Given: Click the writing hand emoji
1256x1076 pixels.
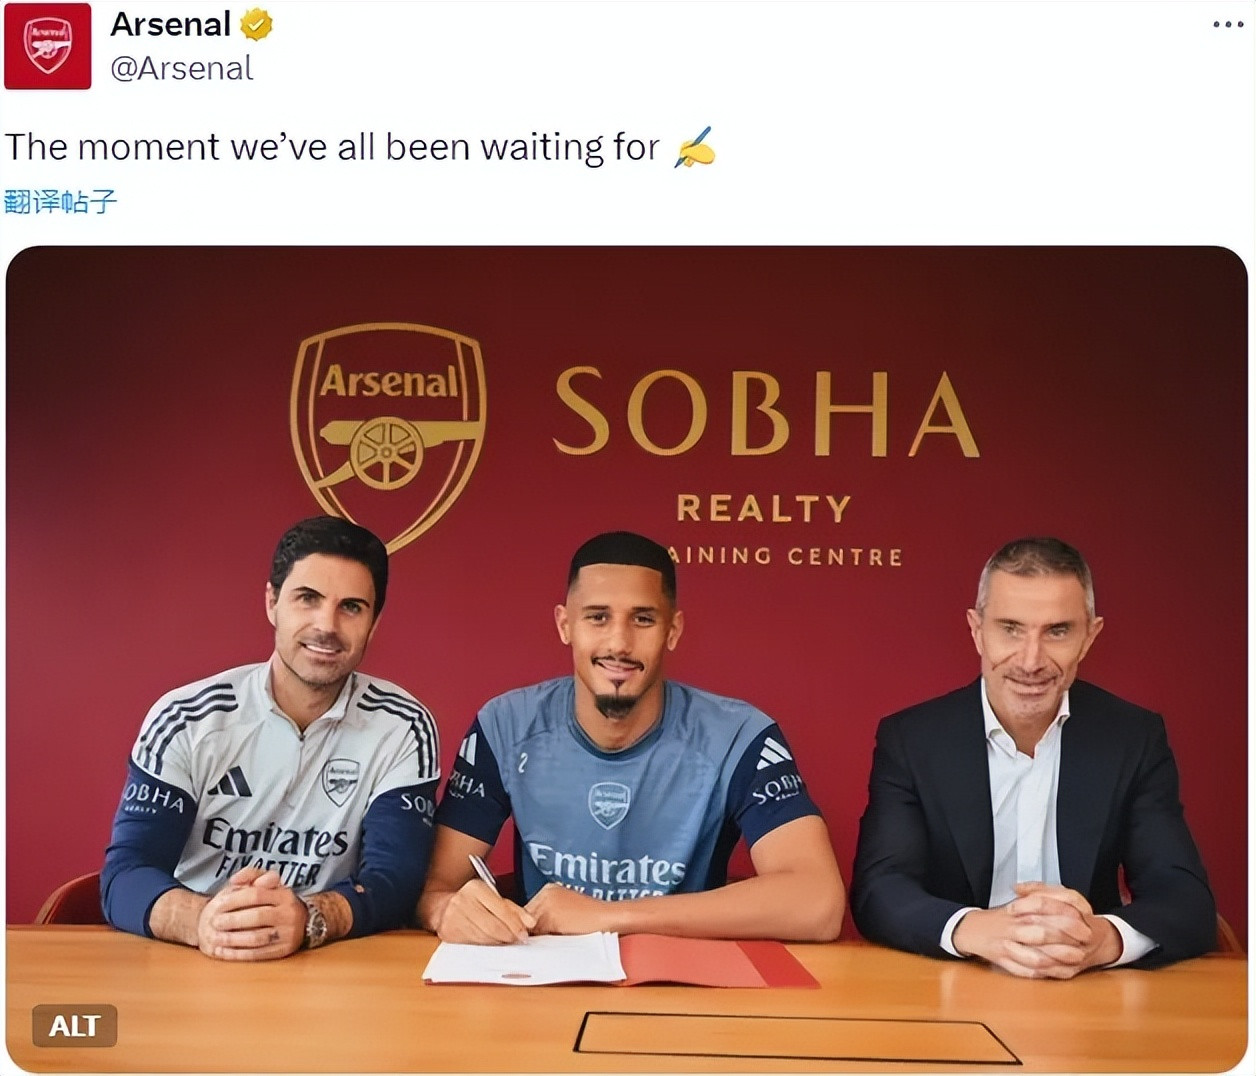Looking at the screenshot, I should [694, 147].
